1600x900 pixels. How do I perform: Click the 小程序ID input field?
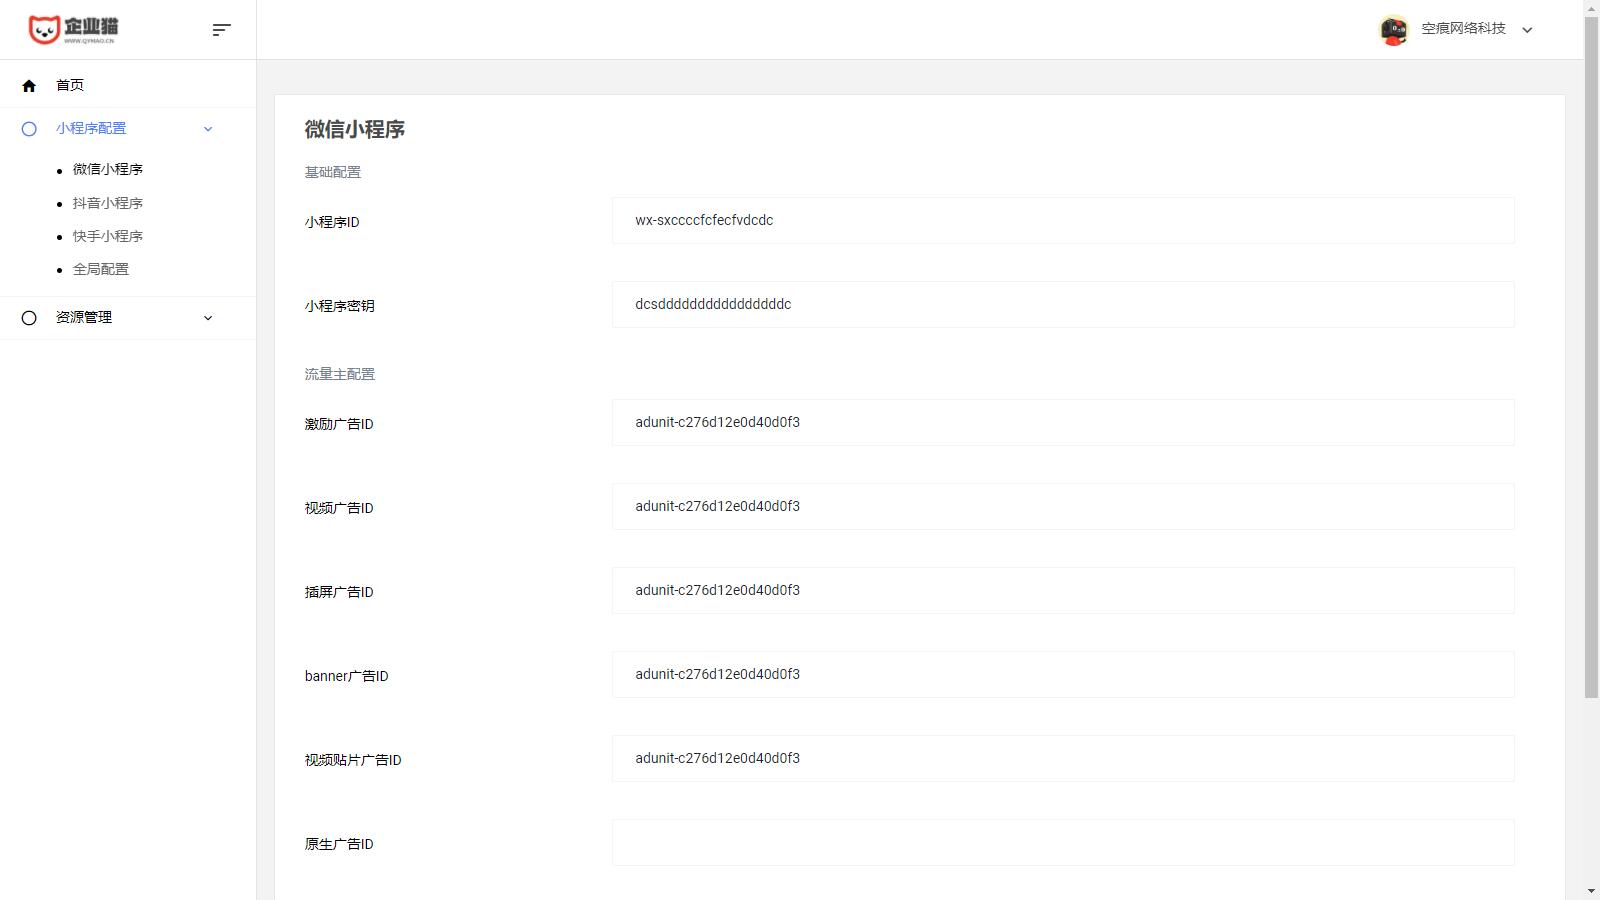(x=1062, y=221)
